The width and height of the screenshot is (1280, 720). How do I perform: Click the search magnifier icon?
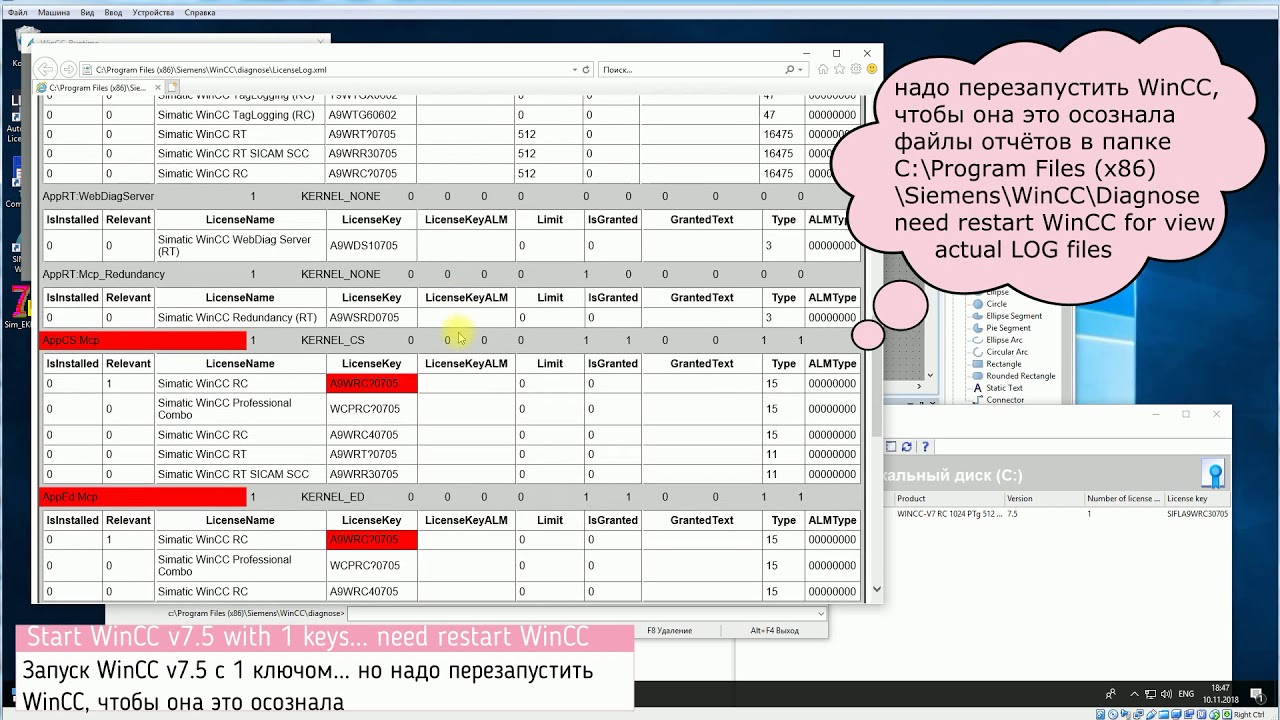coord(790,70)
